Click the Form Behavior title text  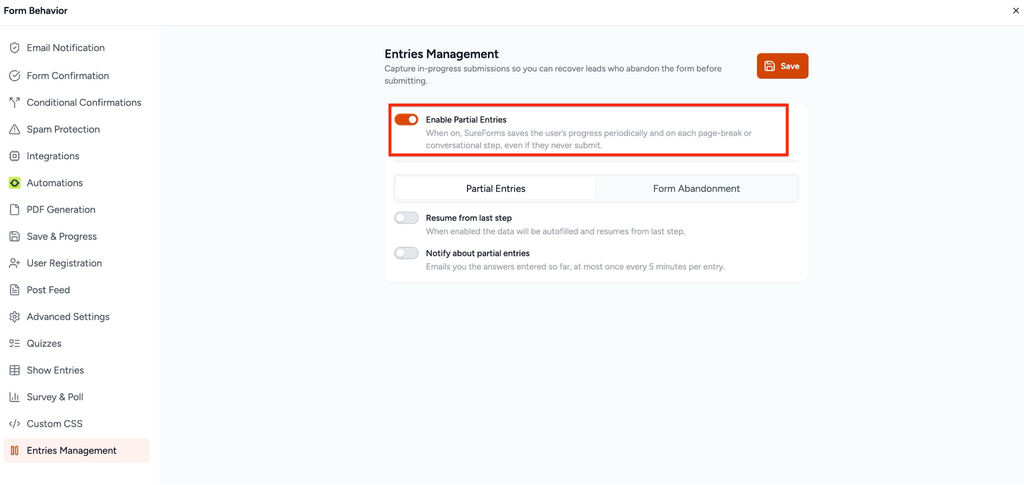coord(36,11)
